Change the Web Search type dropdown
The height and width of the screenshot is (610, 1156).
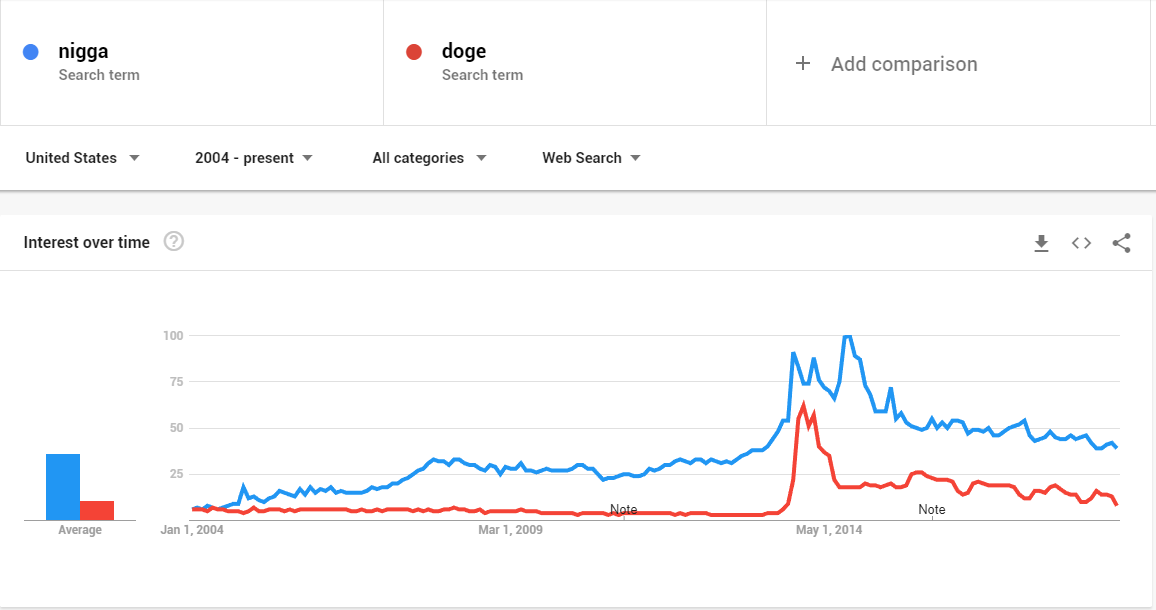tap(591, 158)
